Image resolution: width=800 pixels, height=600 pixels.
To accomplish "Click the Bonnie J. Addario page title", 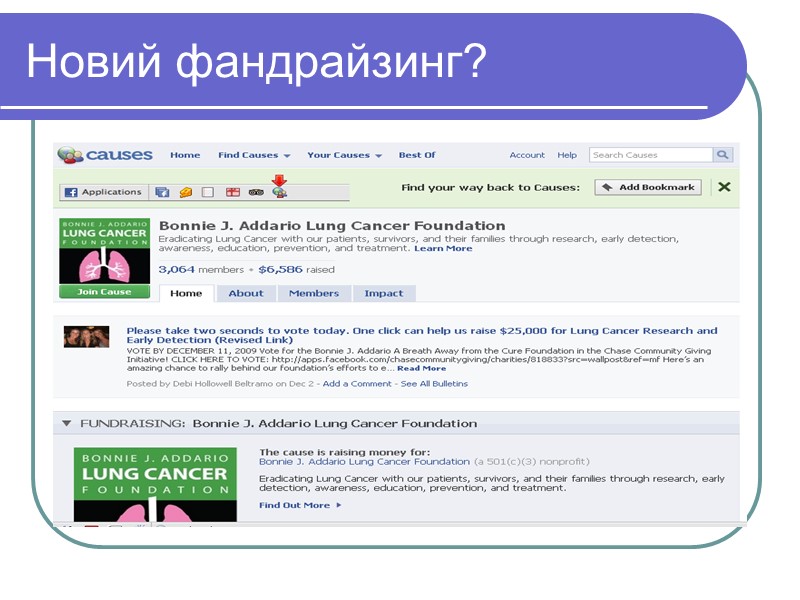I will click(332, 226).
